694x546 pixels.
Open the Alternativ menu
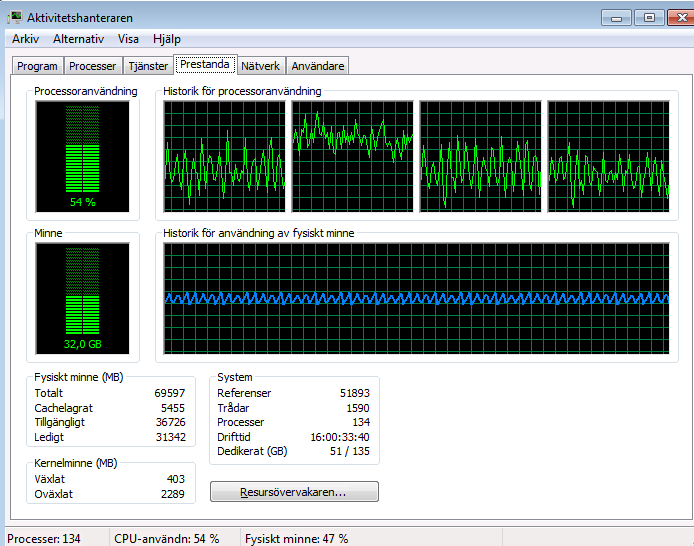(x=78, y=39)
